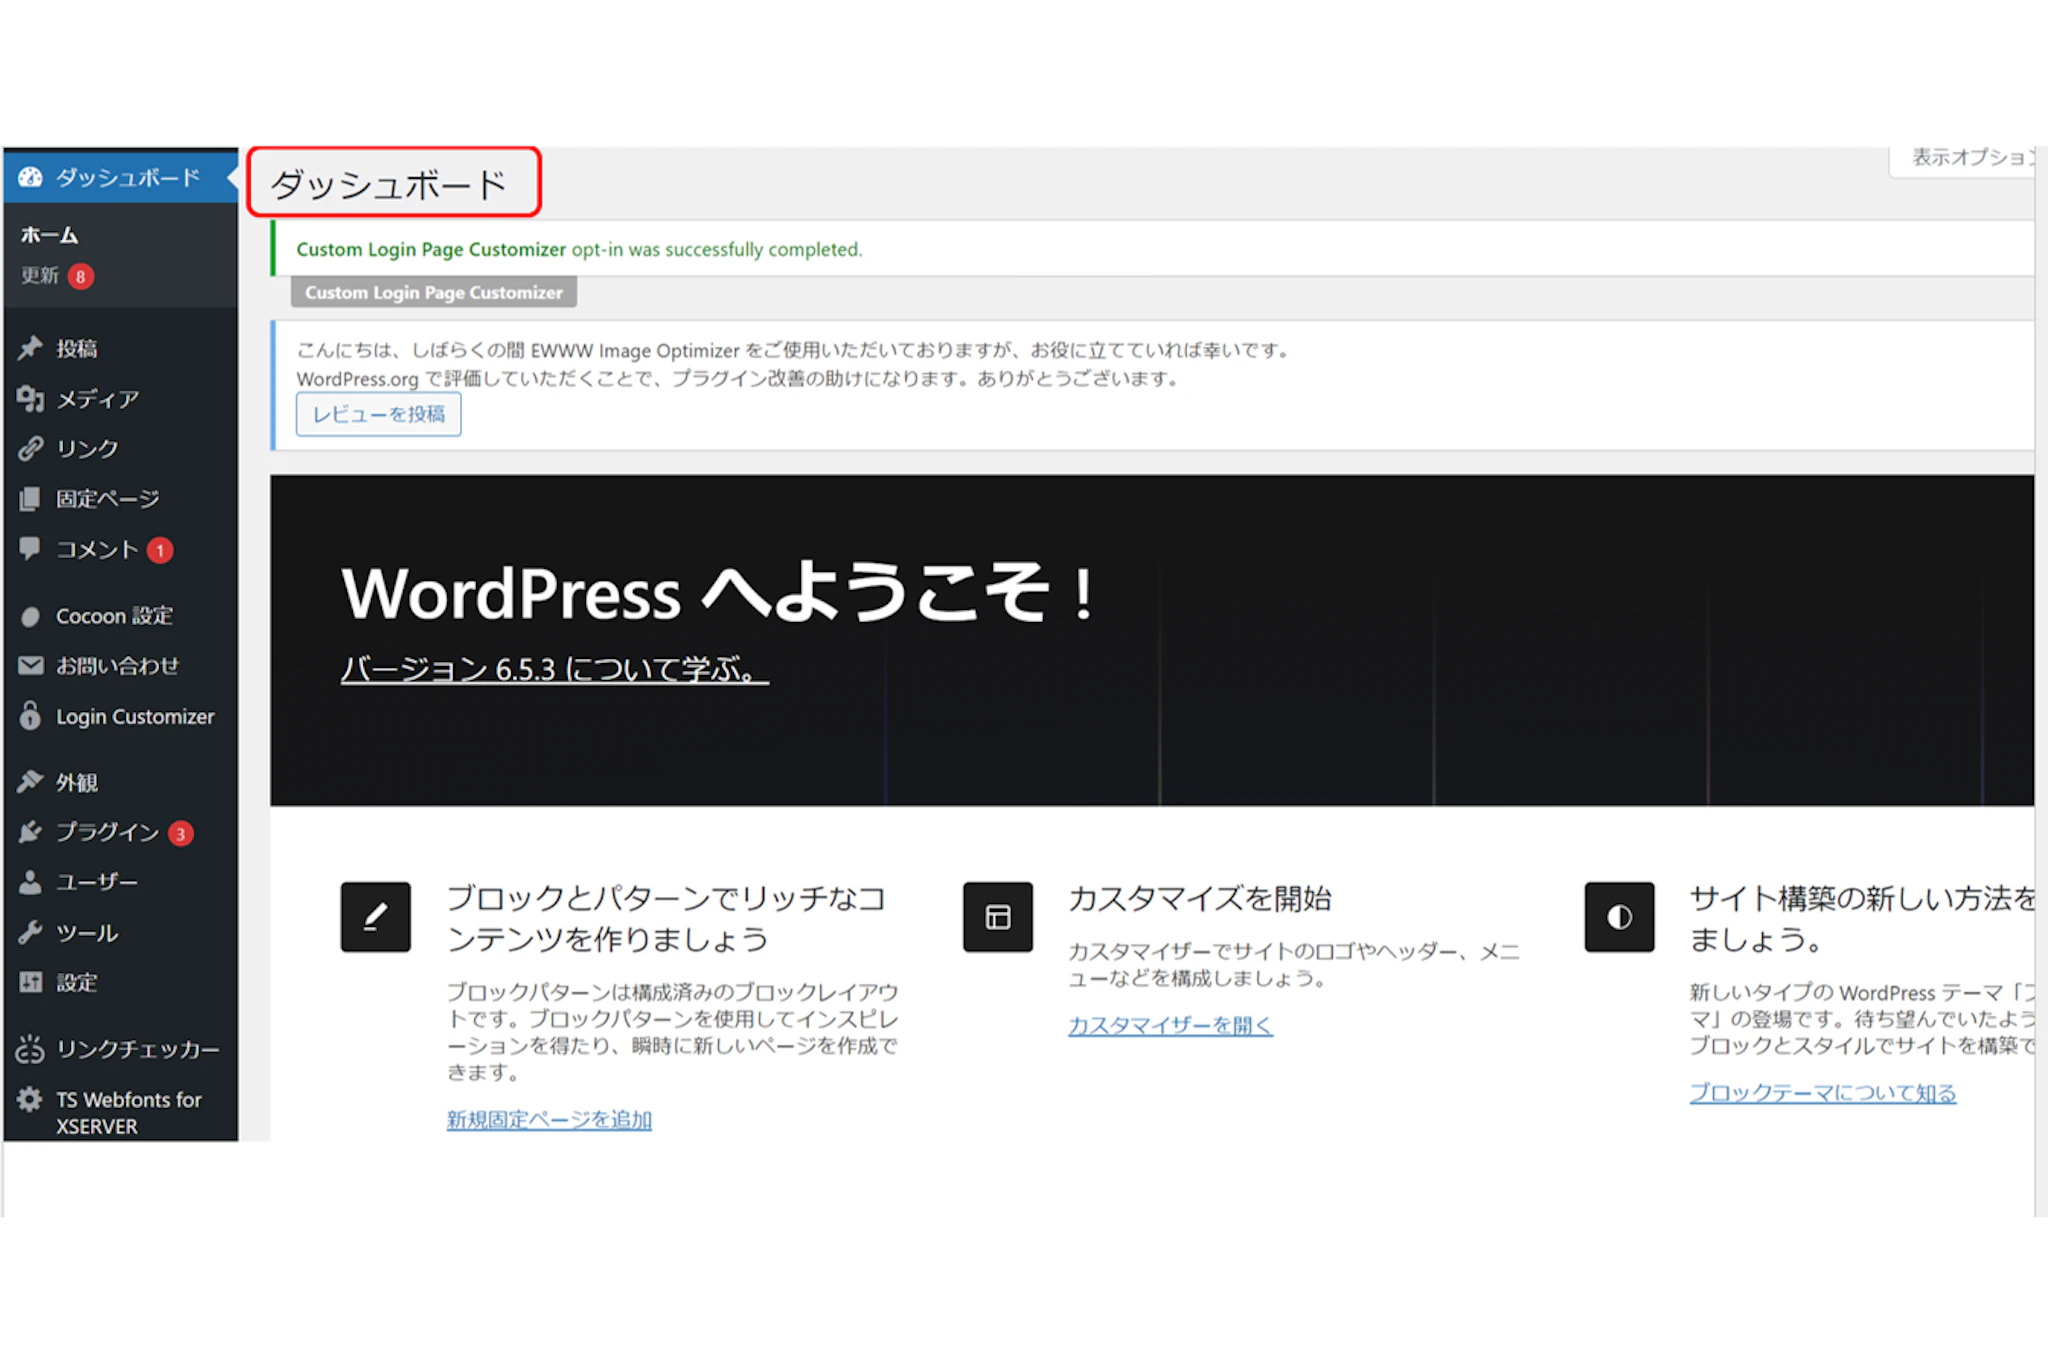Open Login Customizer padlock icon
The width and height of the screenshot is (2048, 1365).
pos(30,716)
